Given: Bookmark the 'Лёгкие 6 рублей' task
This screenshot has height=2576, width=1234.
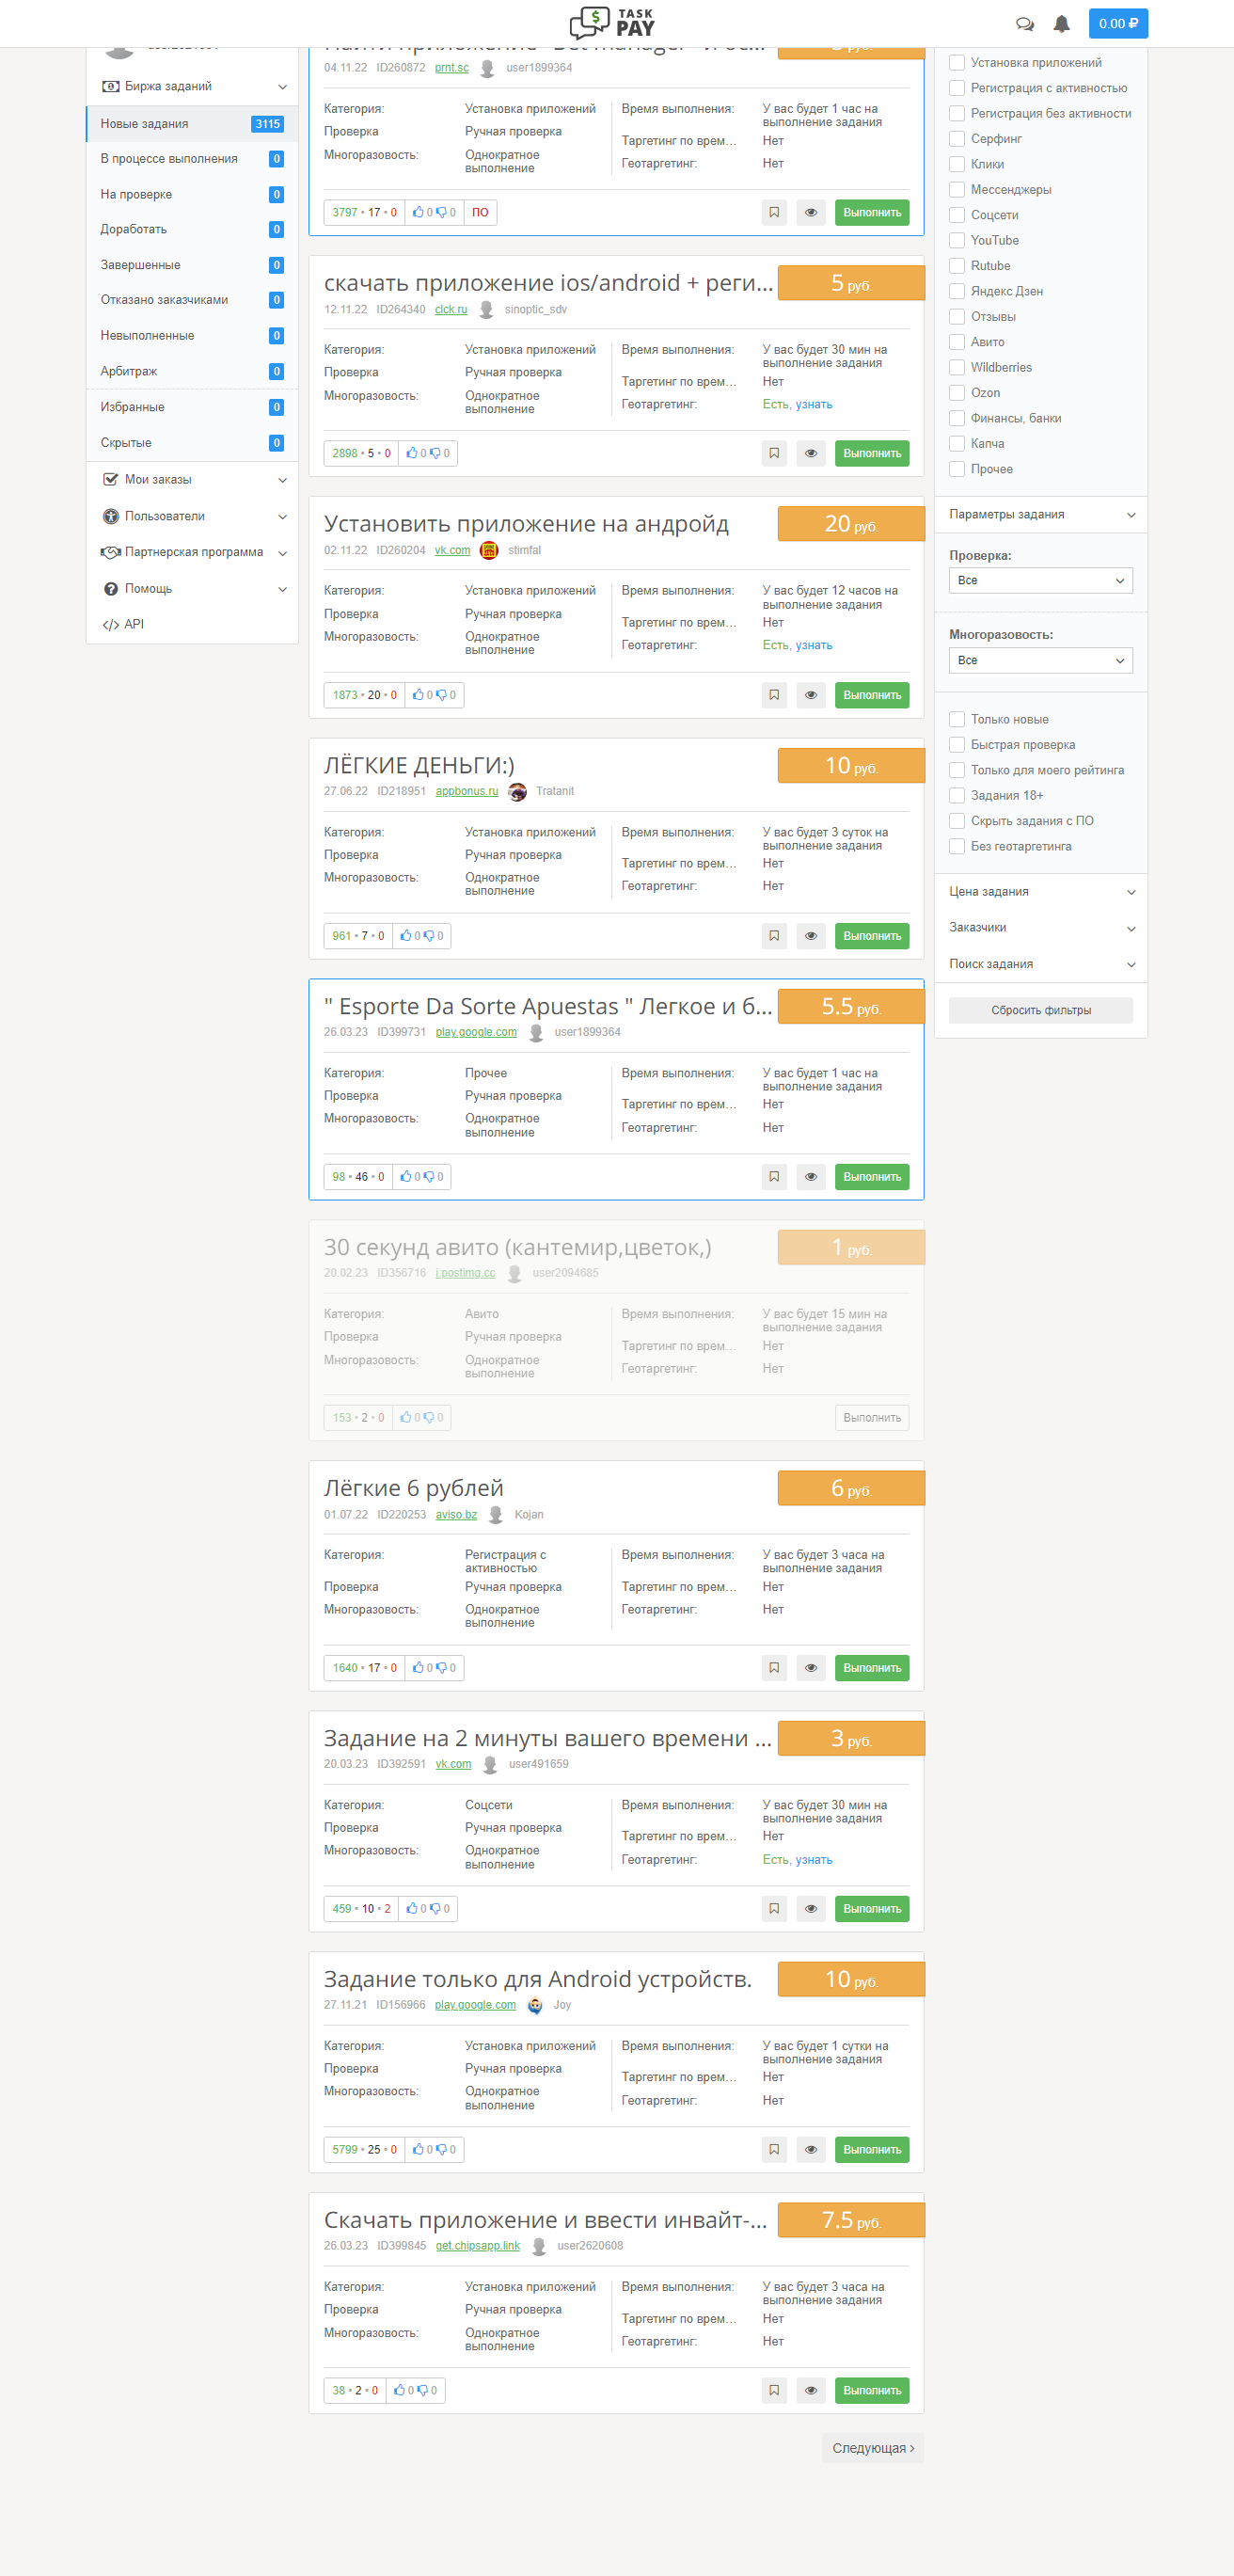Looking at the screenshot, I should tap(774, 1668).
